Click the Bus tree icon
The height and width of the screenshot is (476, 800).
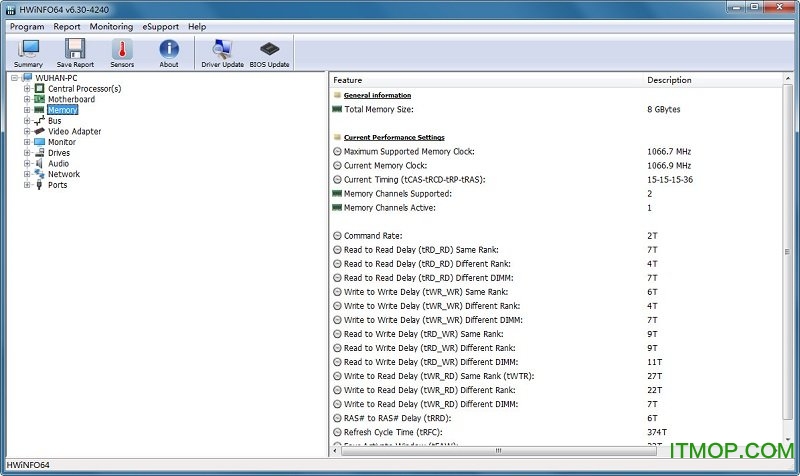39,121
